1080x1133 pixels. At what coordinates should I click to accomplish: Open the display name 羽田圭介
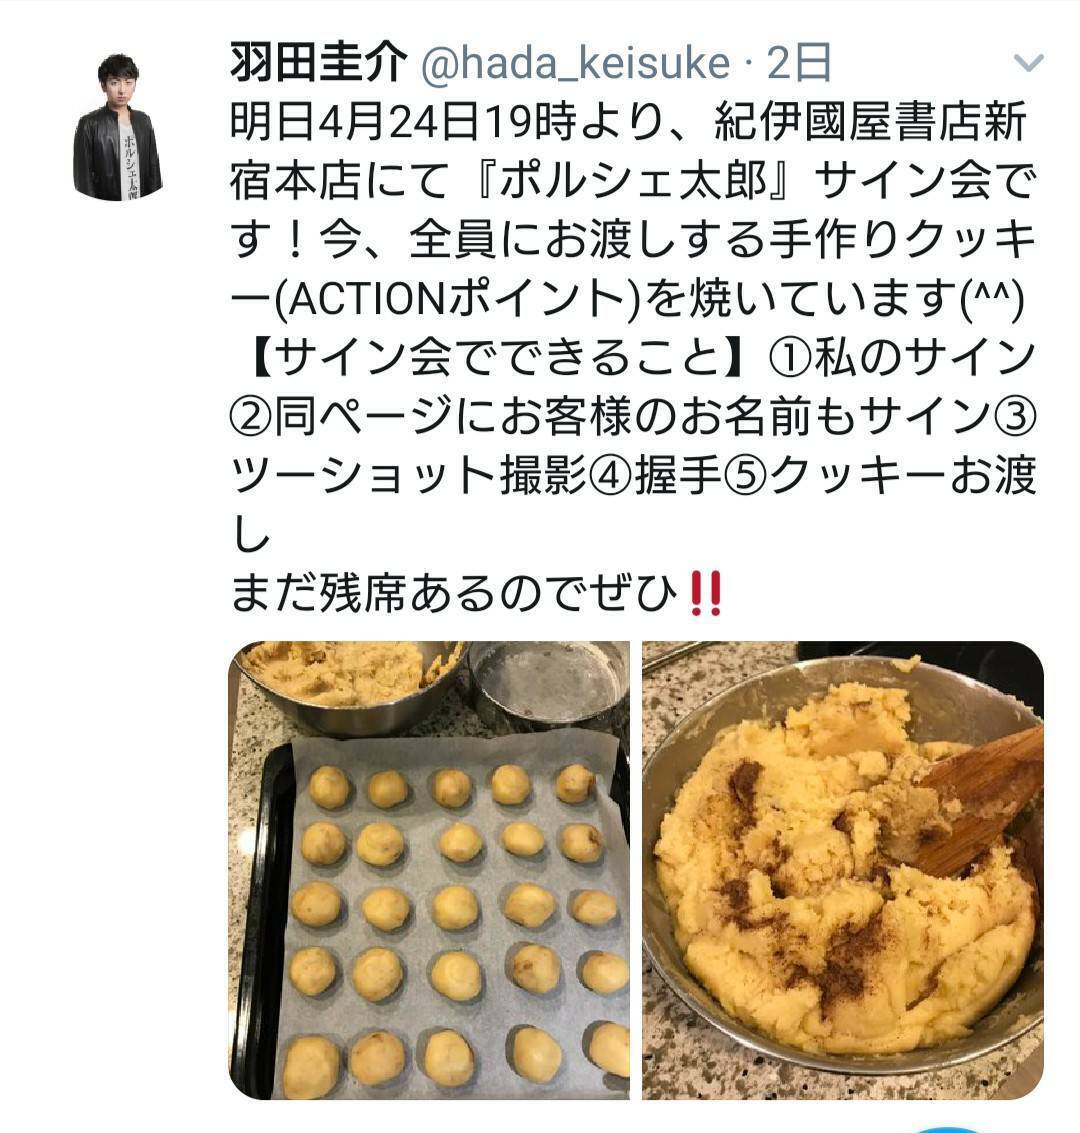(319, 64)
